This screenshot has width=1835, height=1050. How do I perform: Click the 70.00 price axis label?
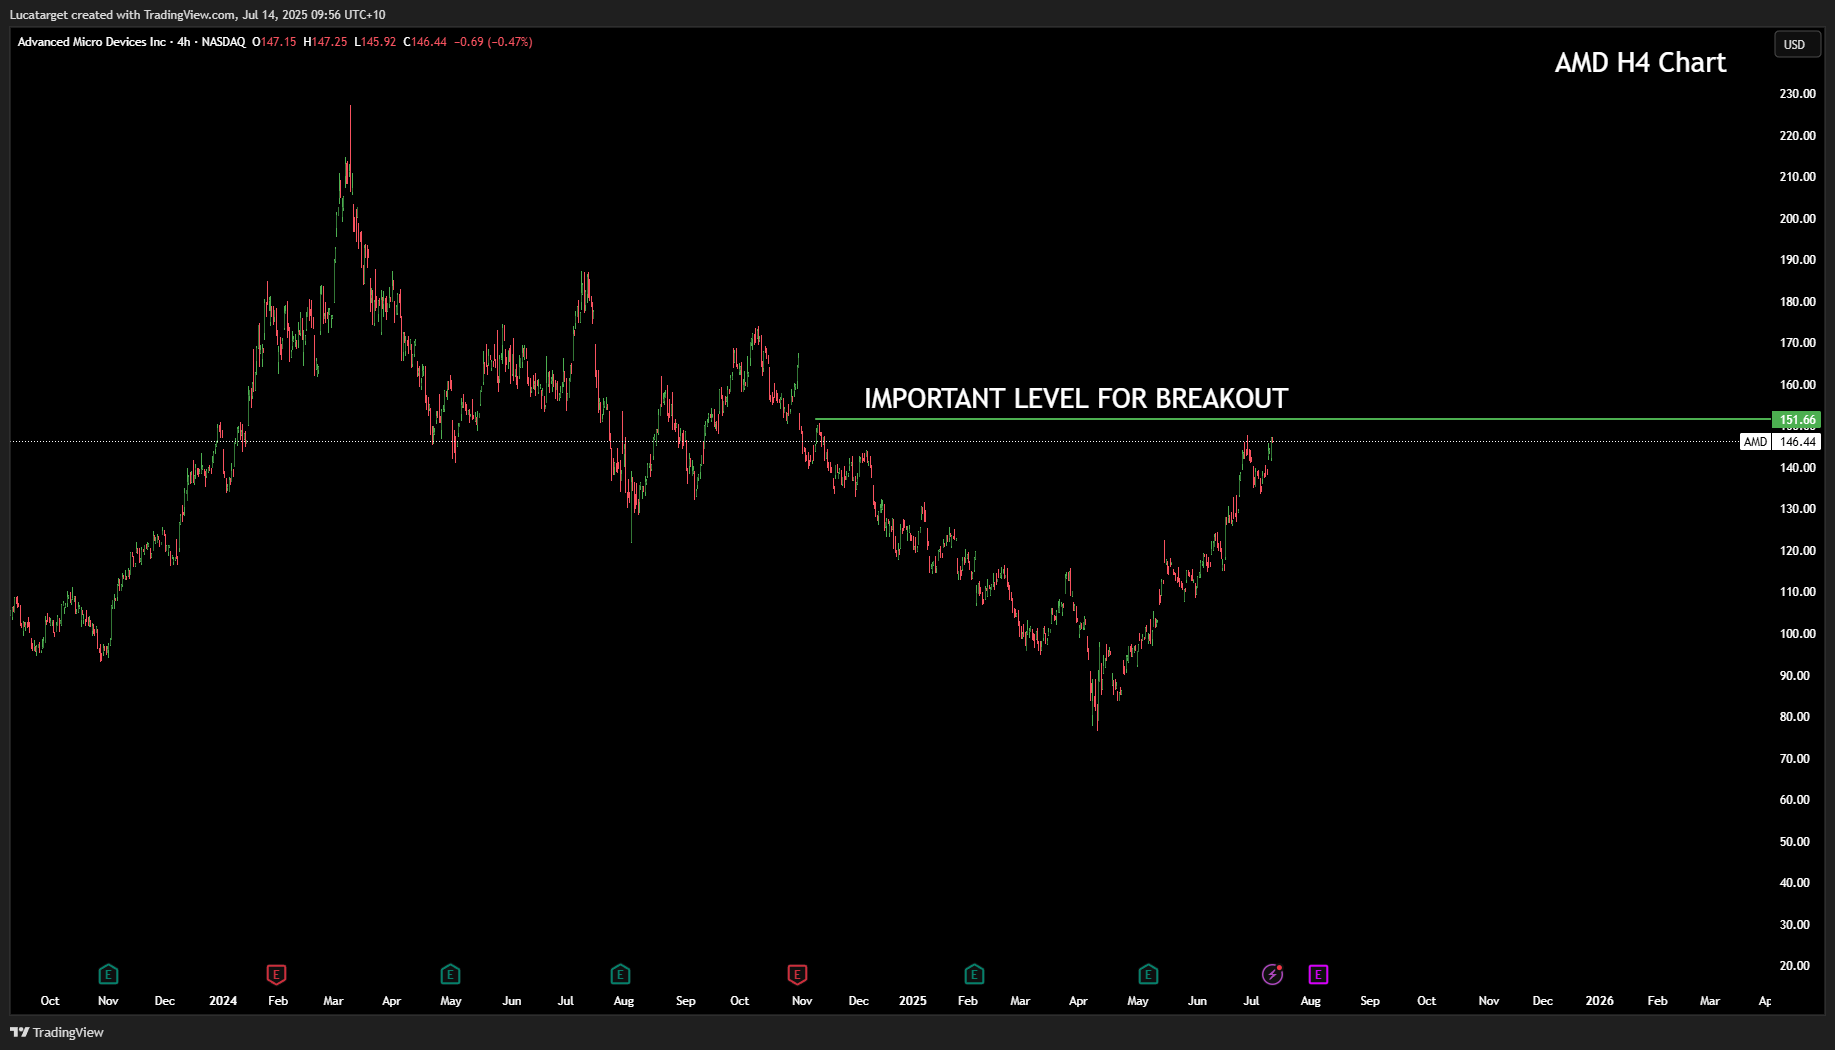1795,759
